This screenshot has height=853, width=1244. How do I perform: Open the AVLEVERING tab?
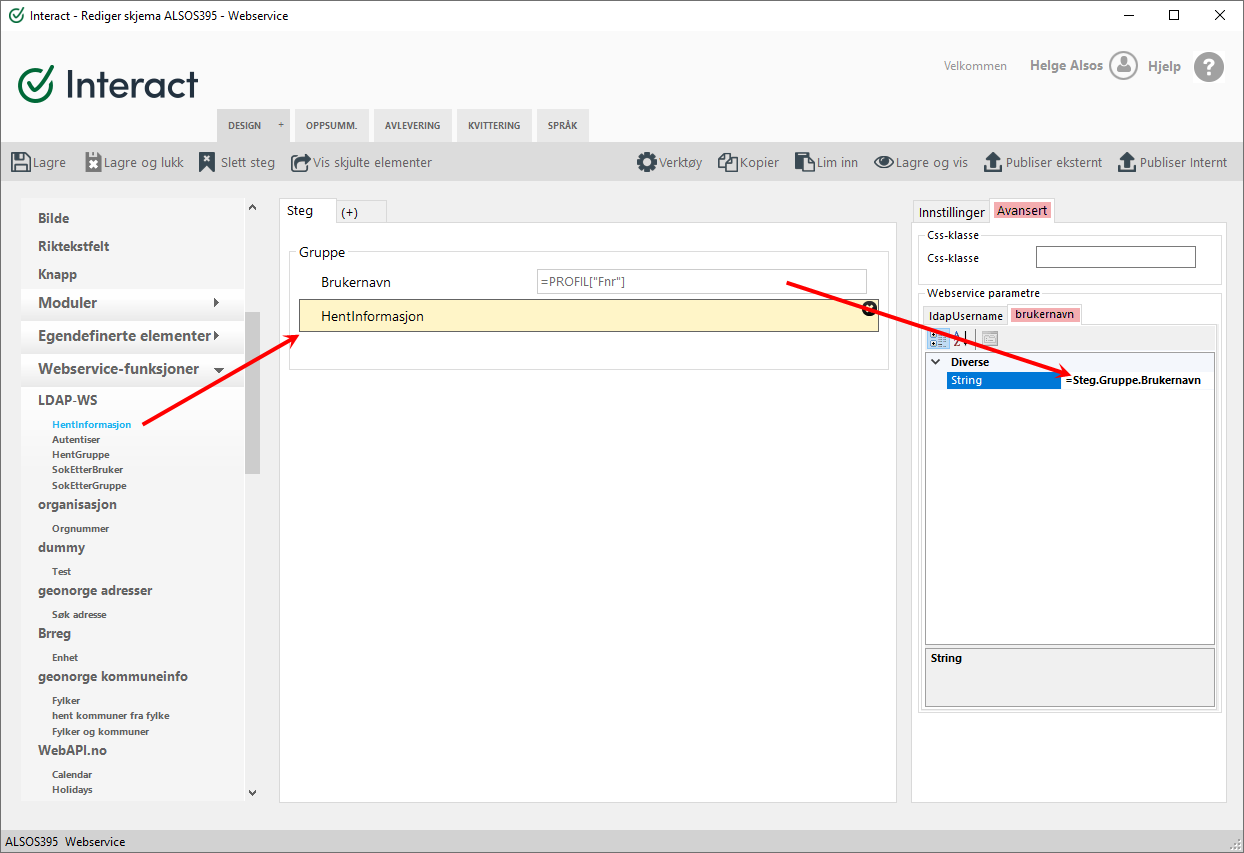tap(413, 126)
